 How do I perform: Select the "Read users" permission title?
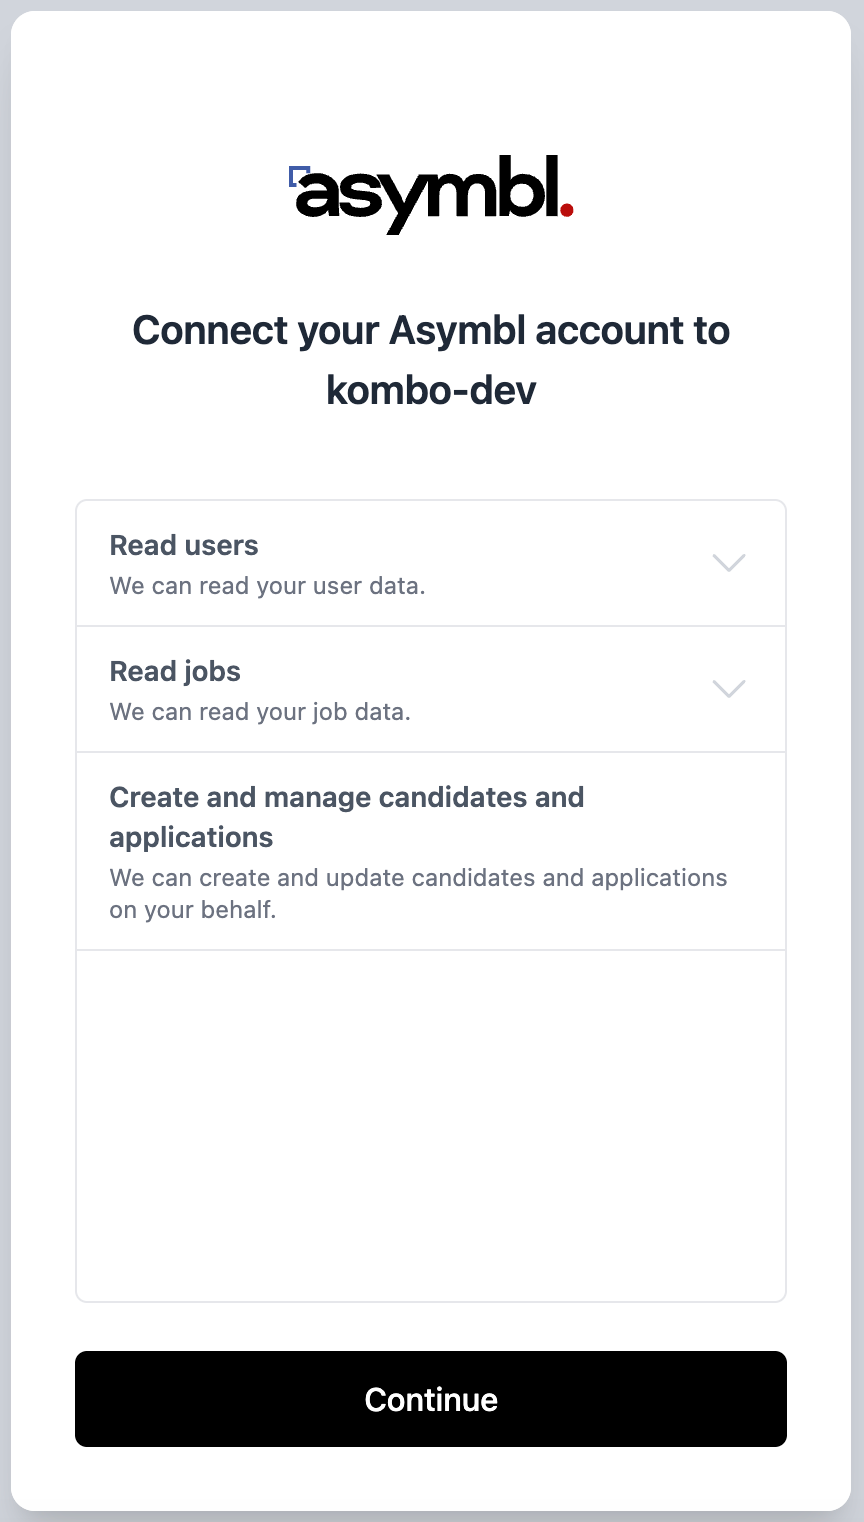tap(184, 546)
